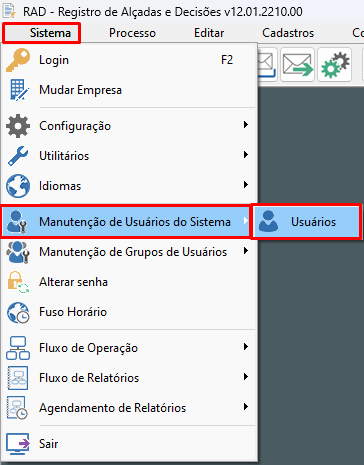Open the Cadastros menu
Image resolution: width=364 pixels, height=465 pixels.
pos(288,33)
